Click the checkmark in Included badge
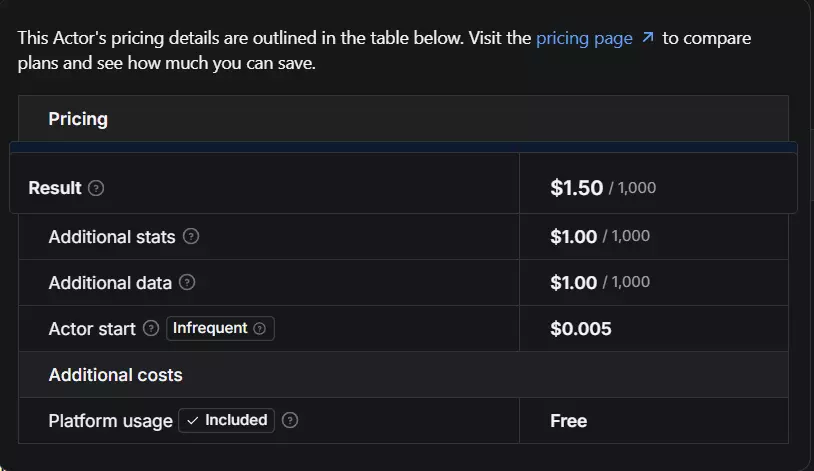The height and width of the screenshot is (471, 814). (x=192, y=421)
